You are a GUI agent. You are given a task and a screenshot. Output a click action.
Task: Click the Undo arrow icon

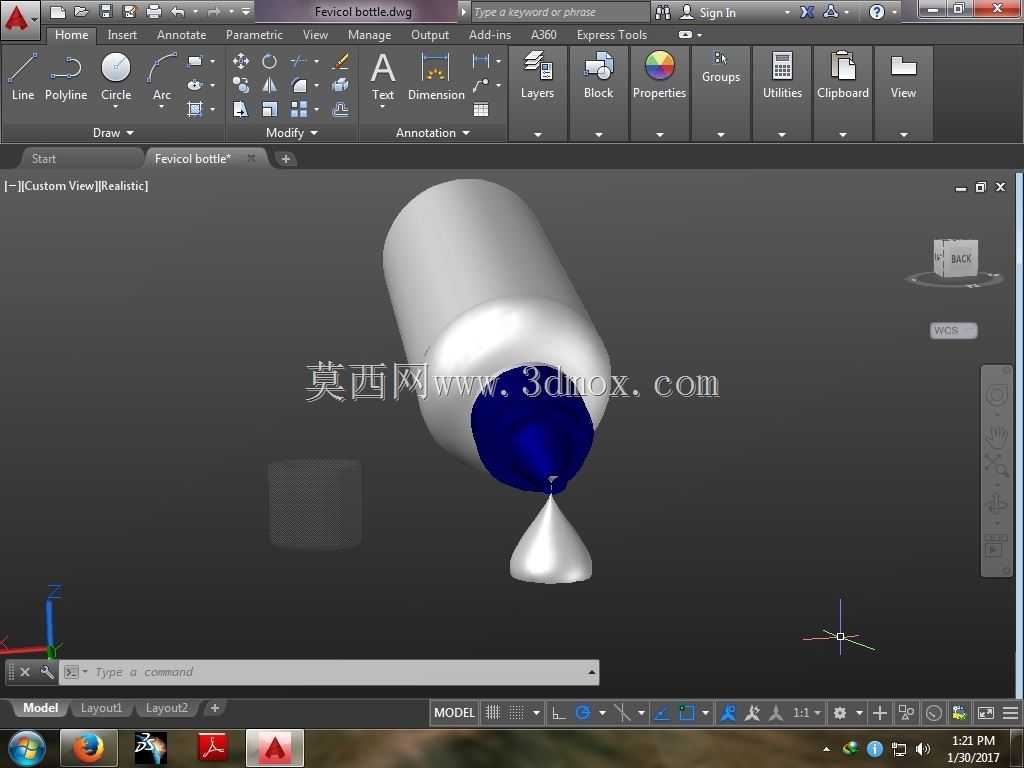177,11
